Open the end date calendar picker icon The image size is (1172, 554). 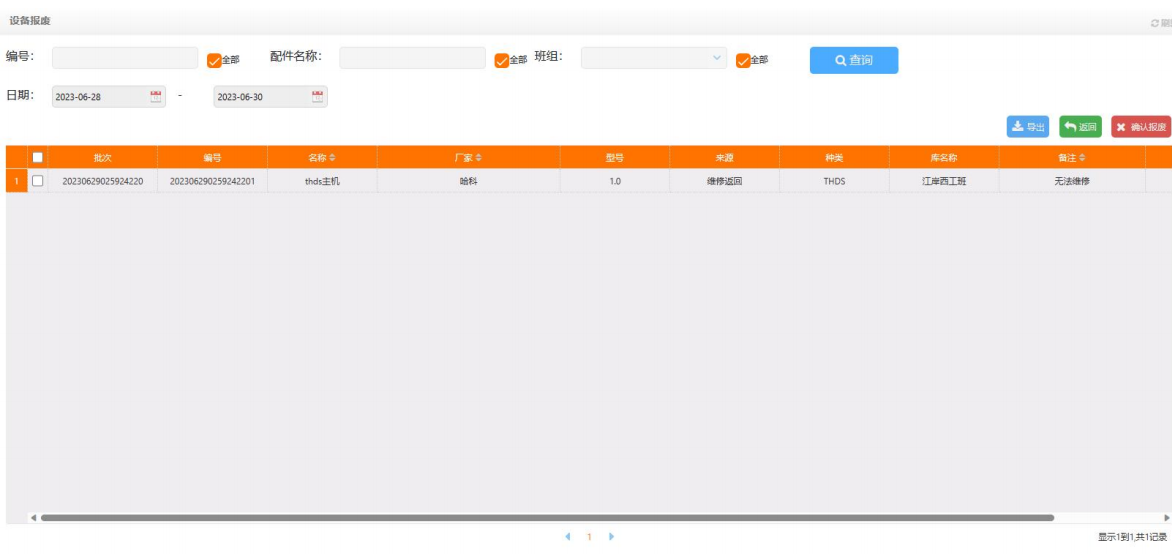click(317, 97)
